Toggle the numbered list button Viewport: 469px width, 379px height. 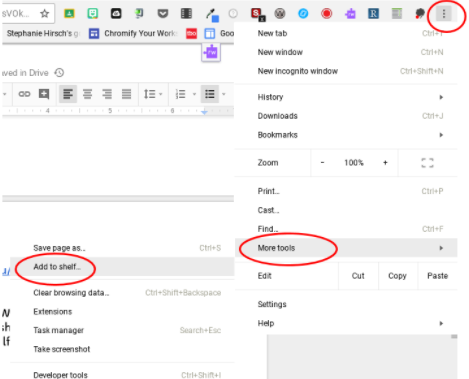click(x=180, y=94)
